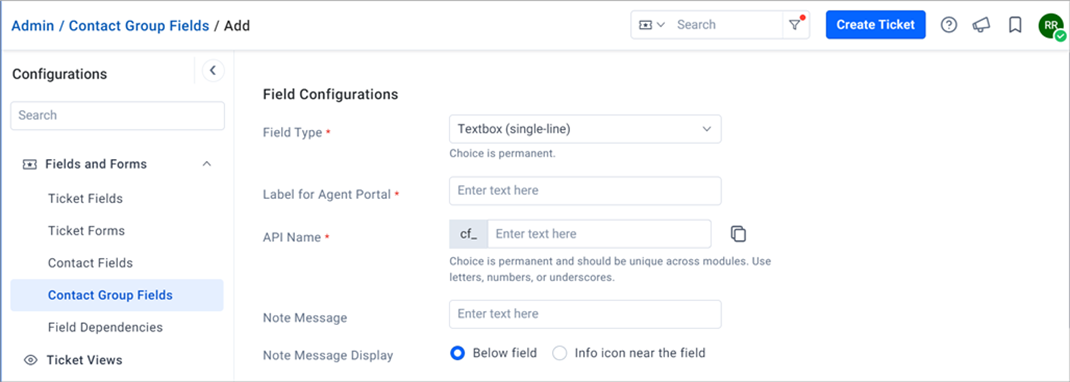Viewport: 1070px width, 382px height.
Task: Click the search filter funnel icon
Action: pos(795,25)
